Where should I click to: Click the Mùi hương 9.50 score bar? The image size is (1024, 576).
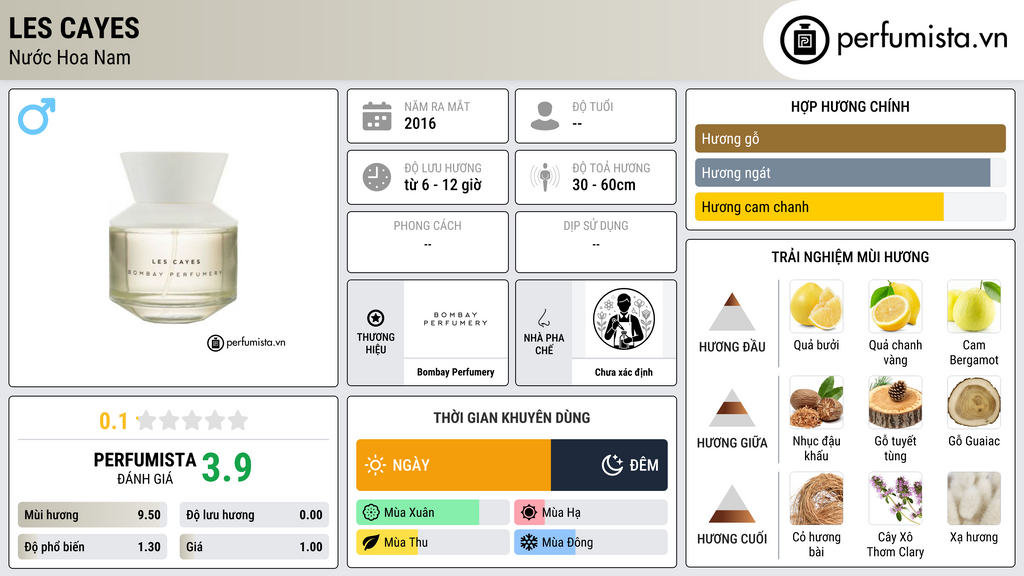coord(92,515)
